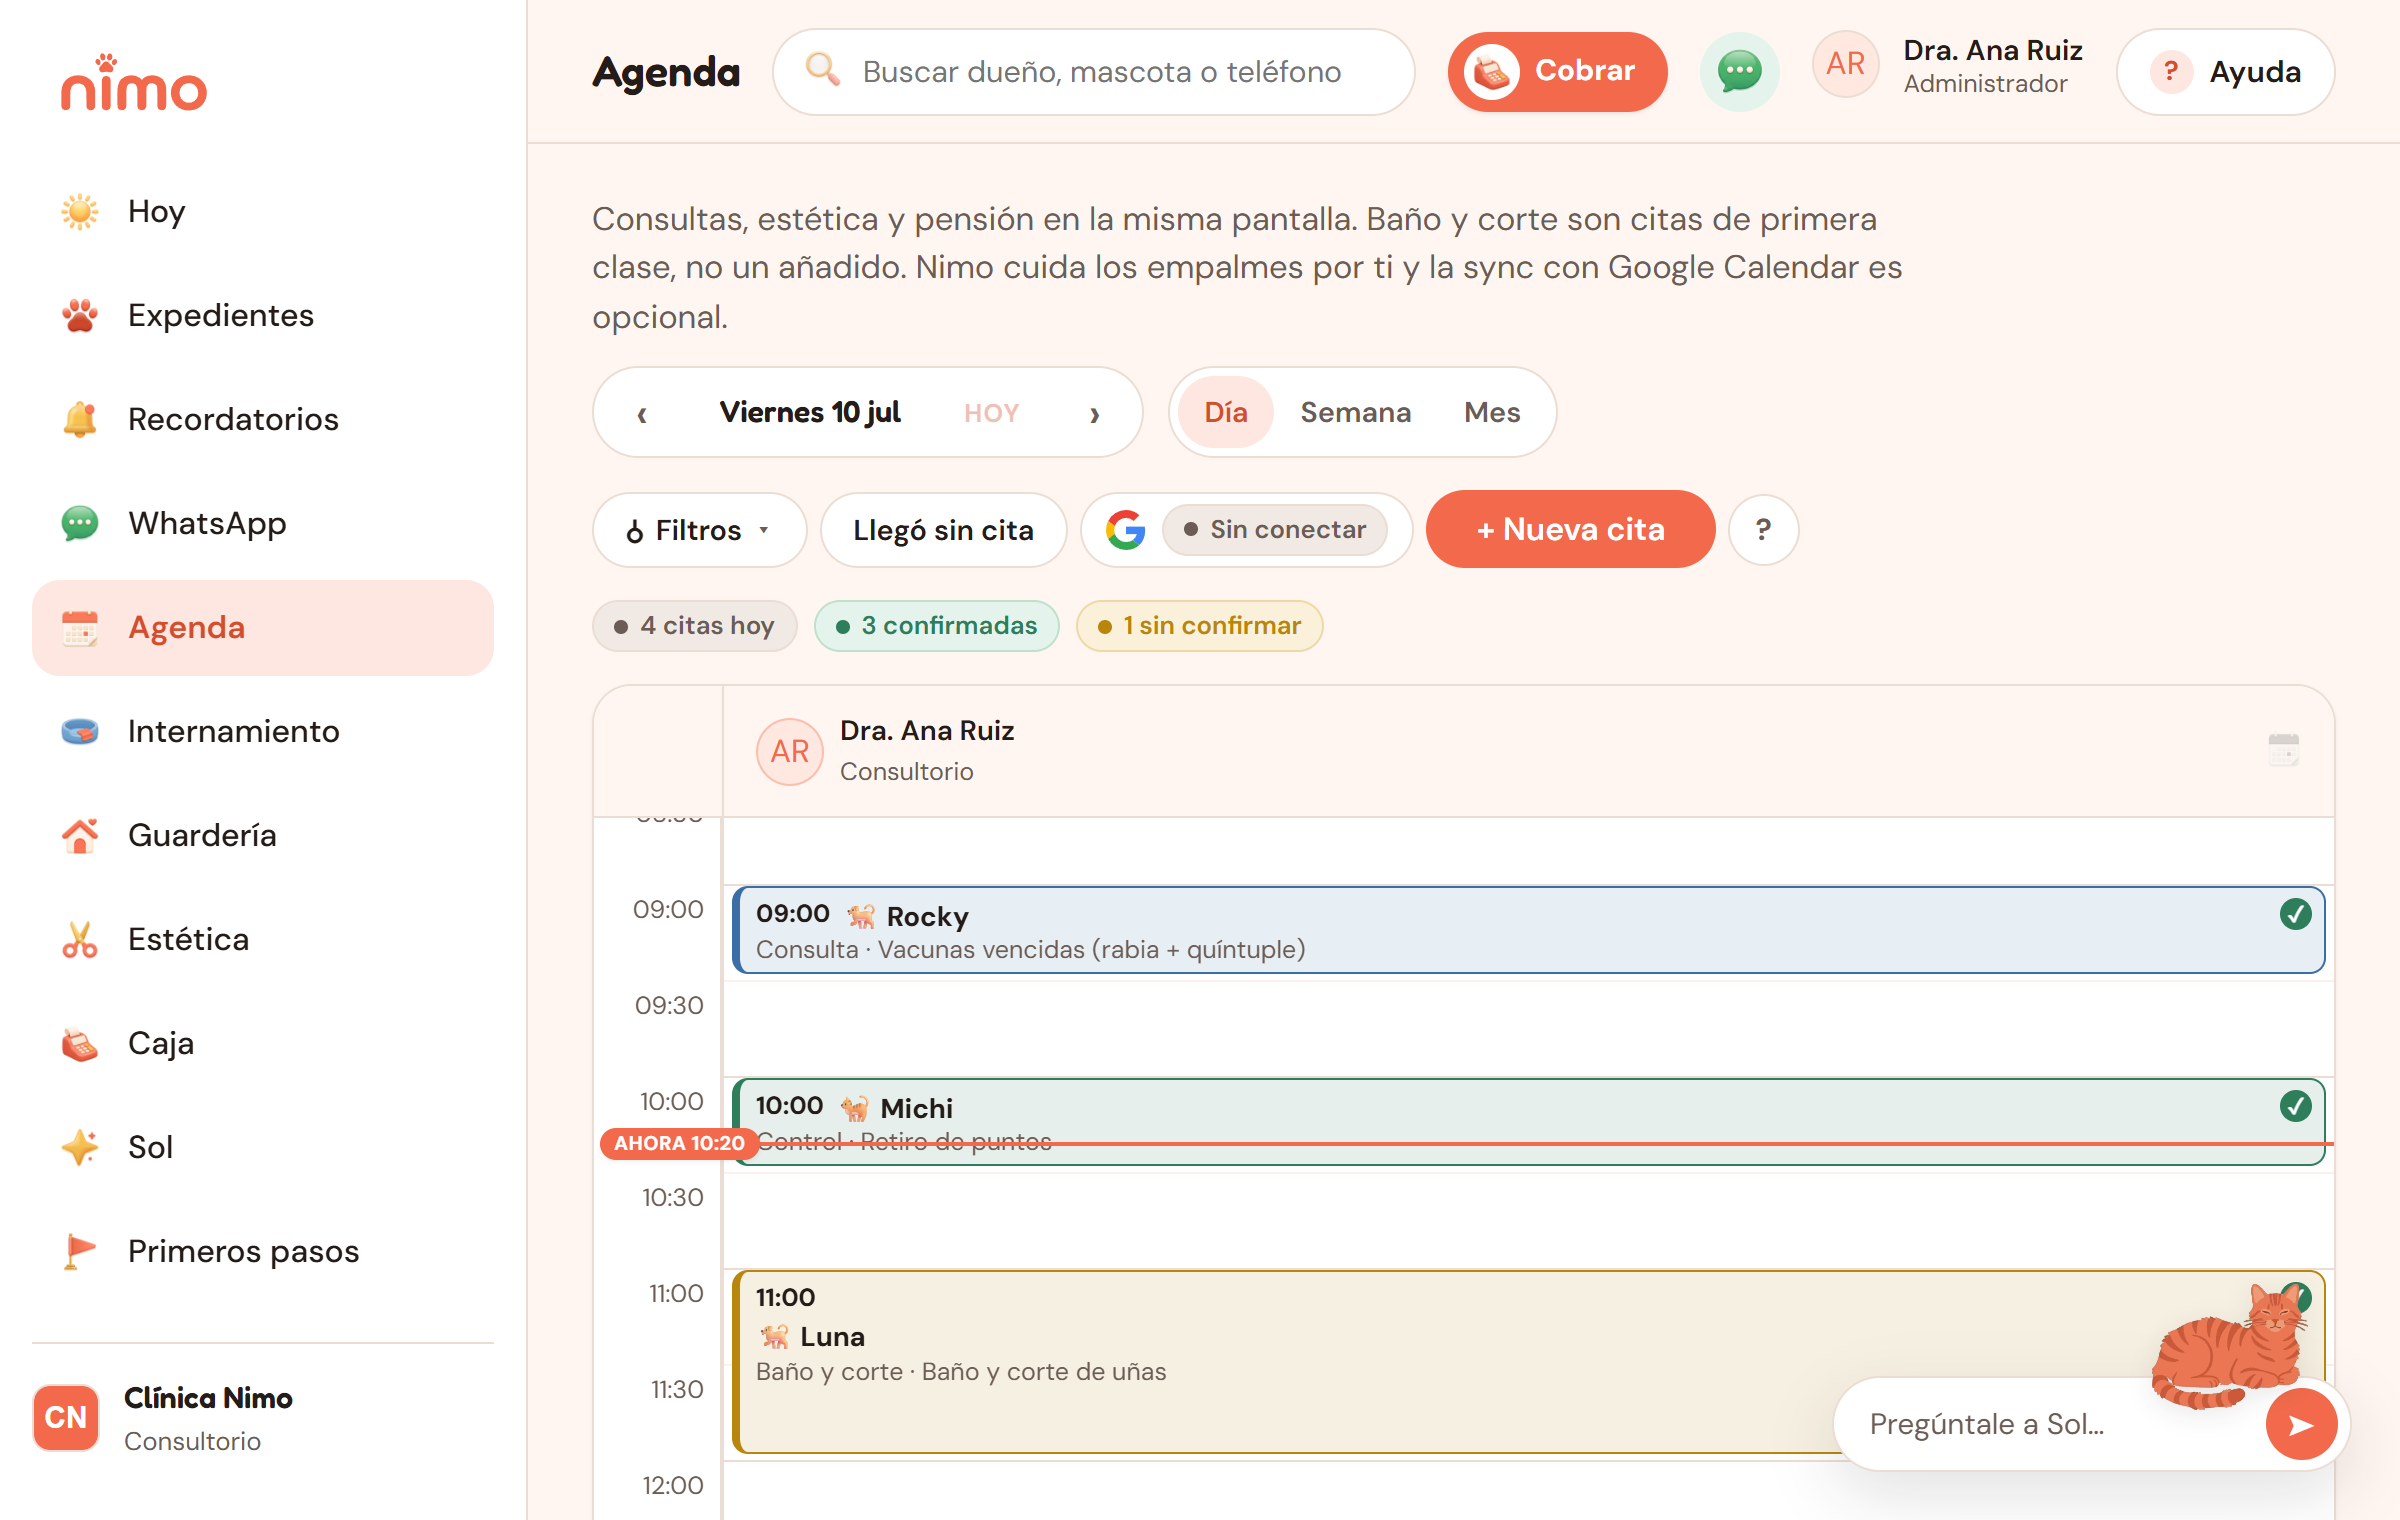Send the question to Sol with arrow button

click(2302, 1424)
